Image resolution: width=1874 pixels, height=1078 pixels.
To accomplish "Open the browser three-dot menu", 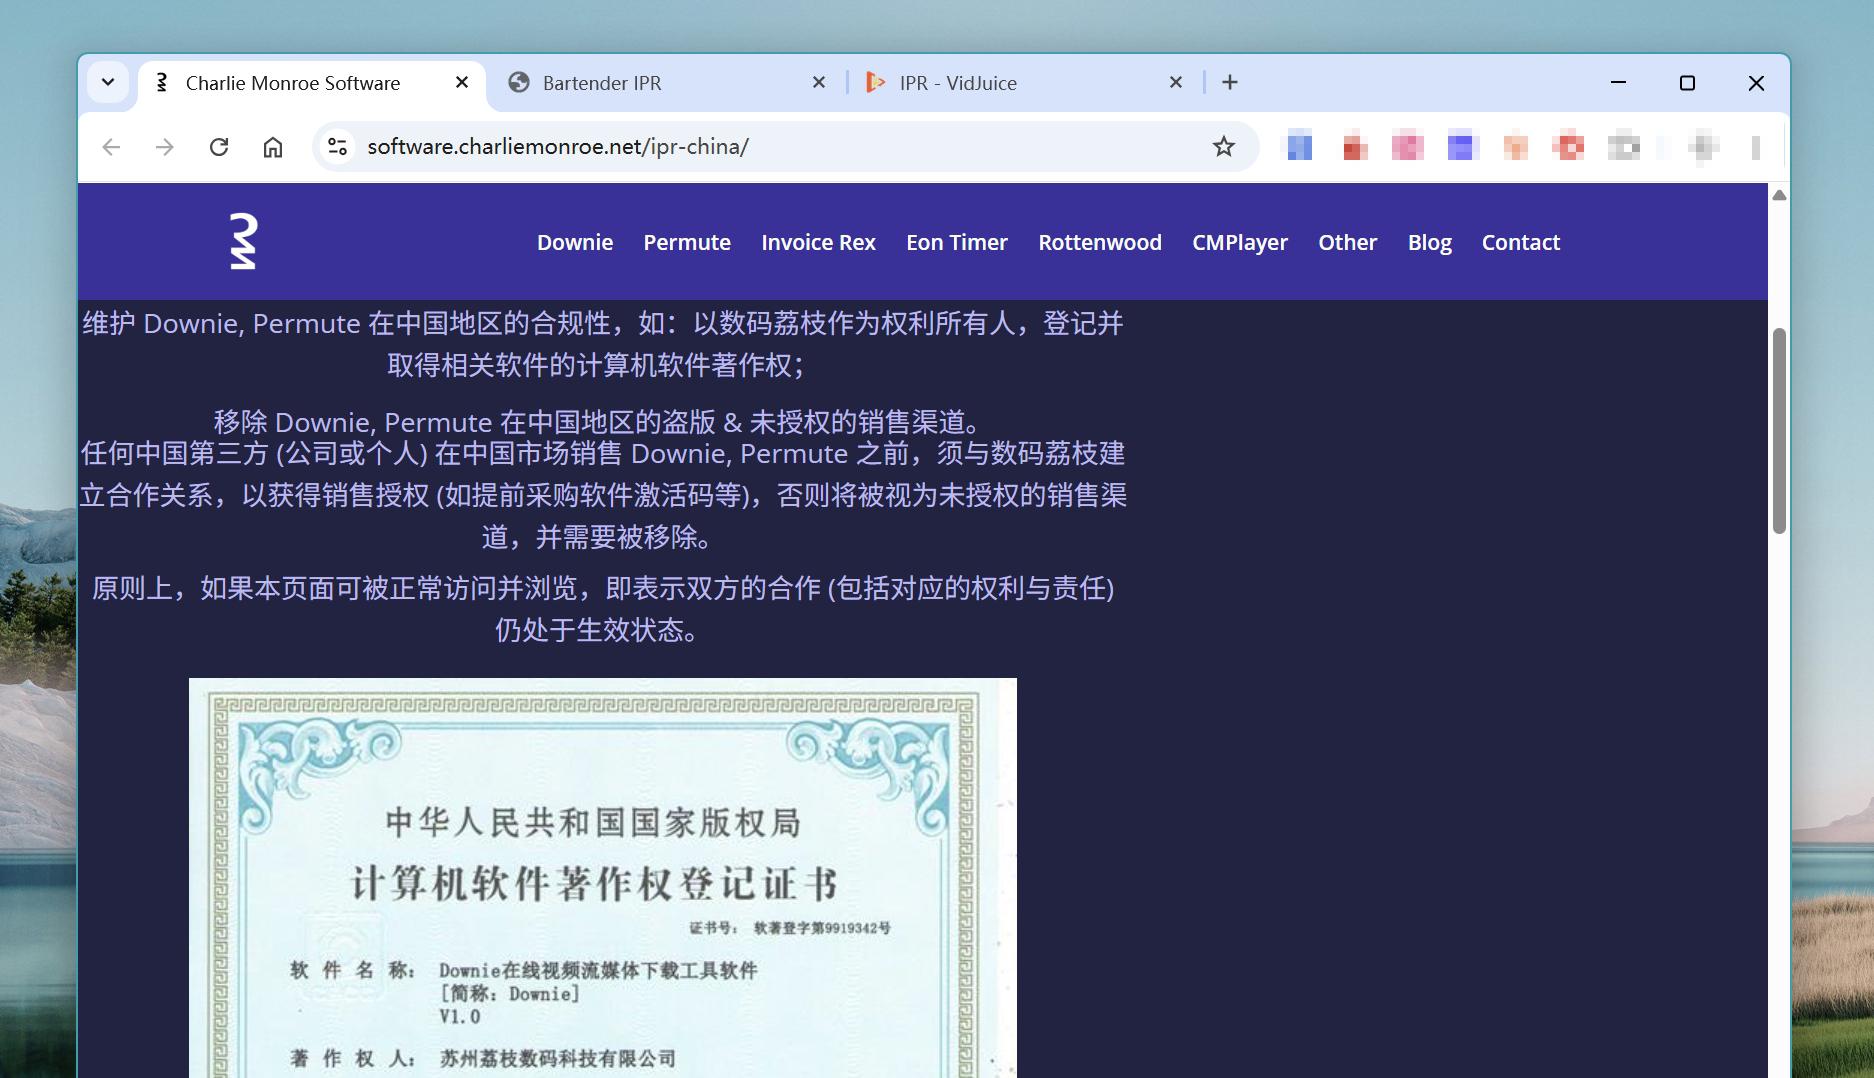I will [1756, 147].
